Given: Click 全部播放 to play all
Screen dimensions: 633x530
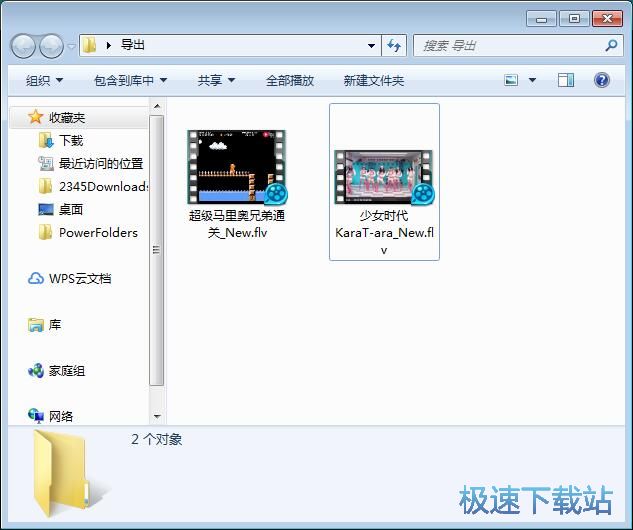Looking at the screenshot, I should [290, 81].
